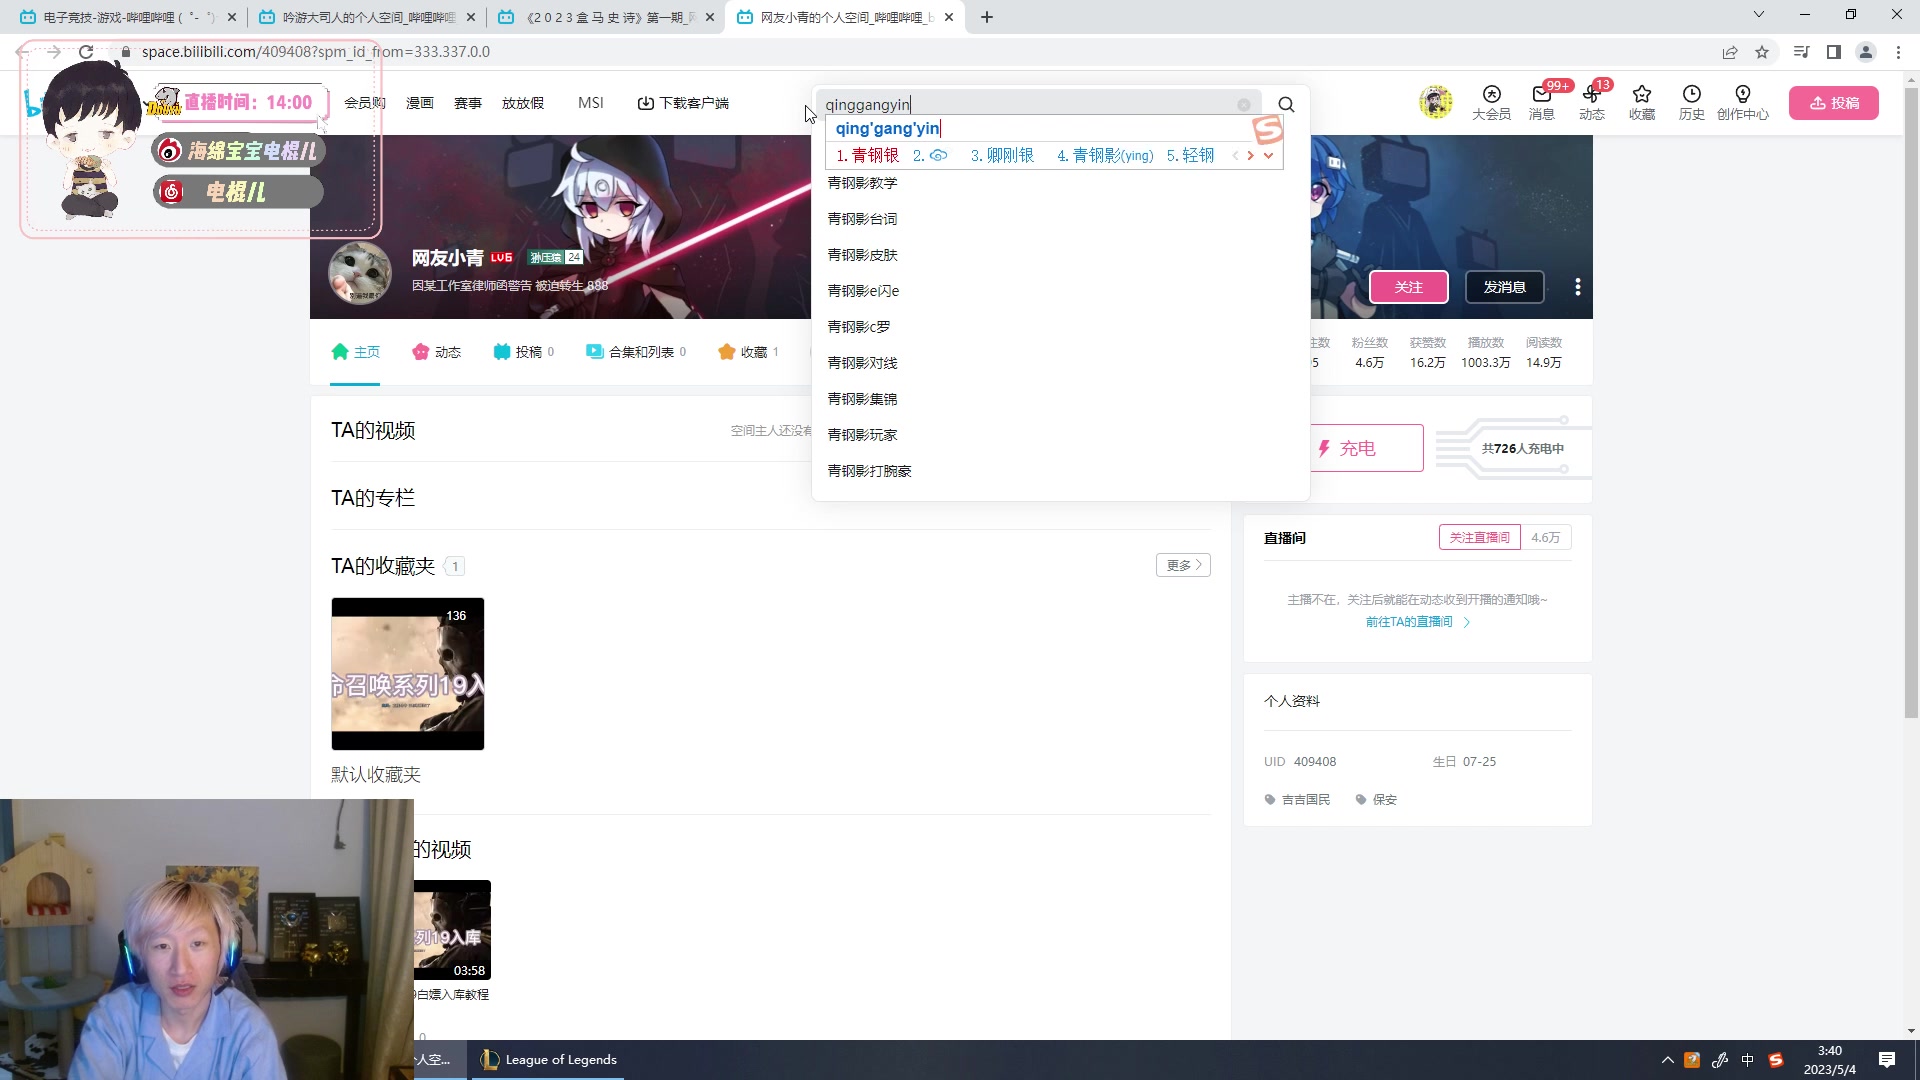Open Chrome profile icon
The width and height of the screenshot is (1920, 1080).
point(1866,52)
